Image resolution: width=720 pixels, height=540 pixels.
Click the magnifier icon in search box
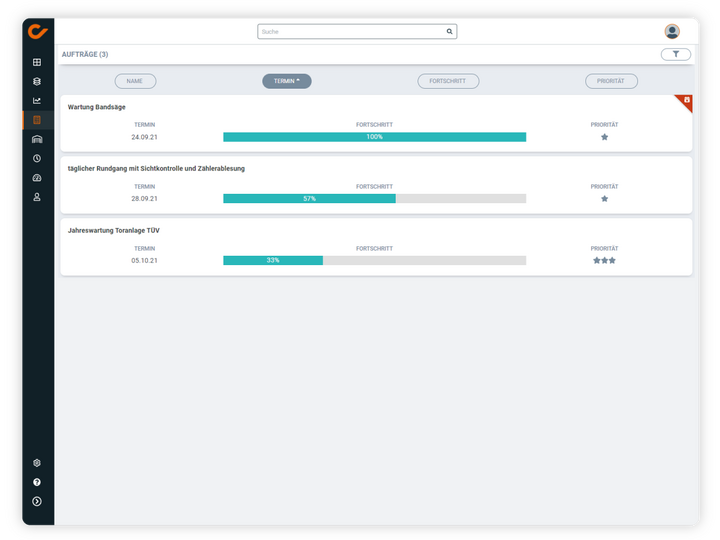click(x=449, y=32)
